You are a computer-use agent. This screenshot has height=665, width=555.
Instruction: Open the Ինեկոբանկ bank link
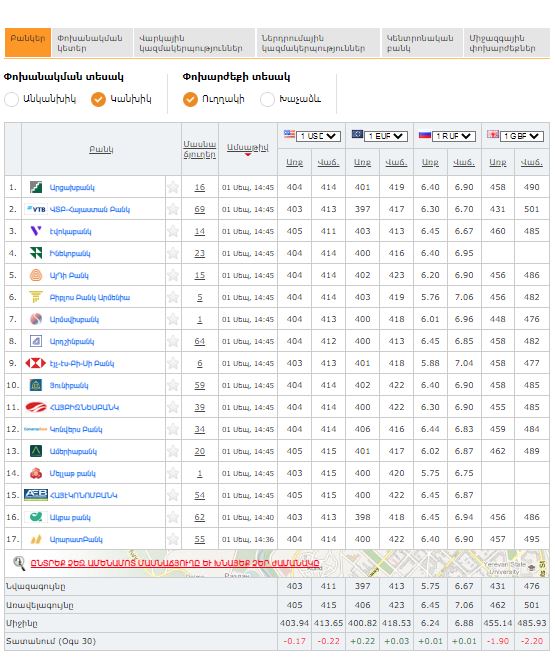pyautogui.click(x=70, y=254)
